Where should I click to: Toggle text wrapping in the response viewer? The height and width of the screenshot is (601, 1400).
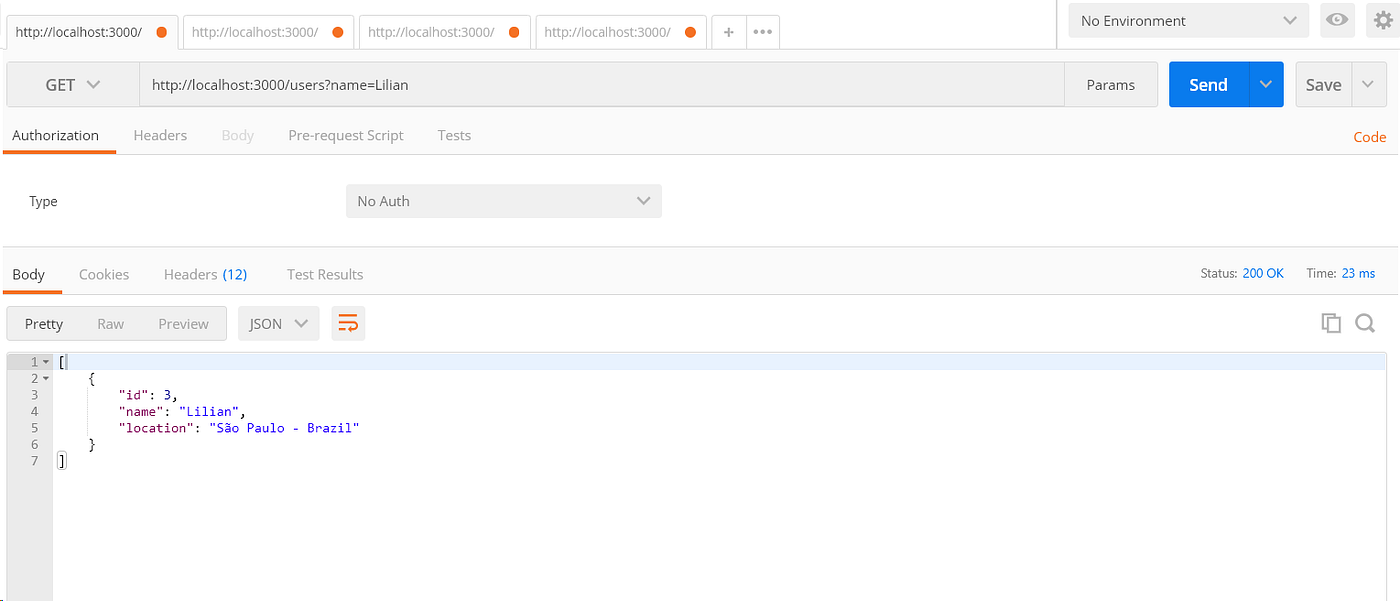pyautogui.click(x=348, y=323)
